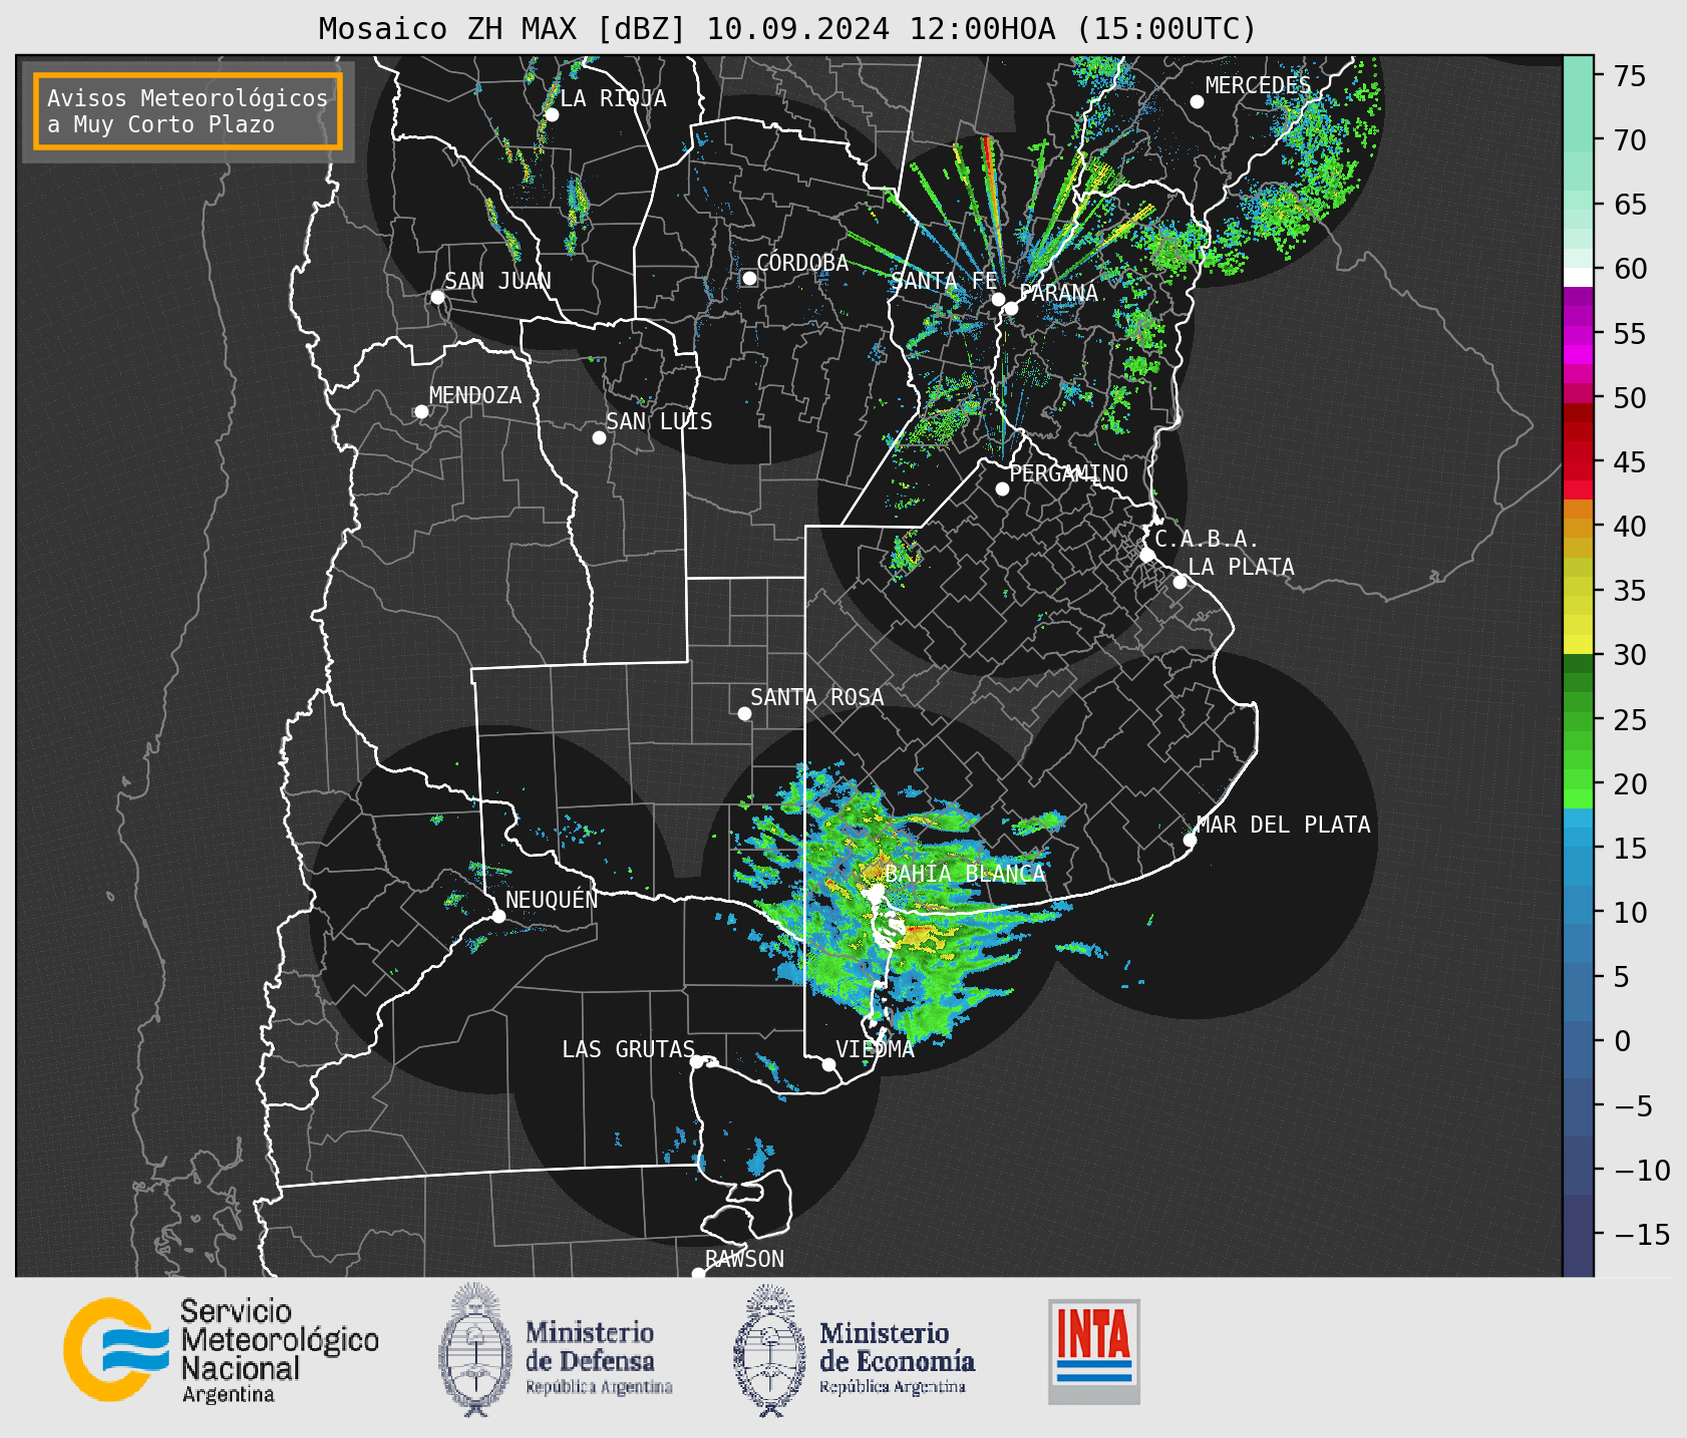Viewport: 1687px width, 1438px height.
Task: Select the Córdoba city marker
Action: 749,278
